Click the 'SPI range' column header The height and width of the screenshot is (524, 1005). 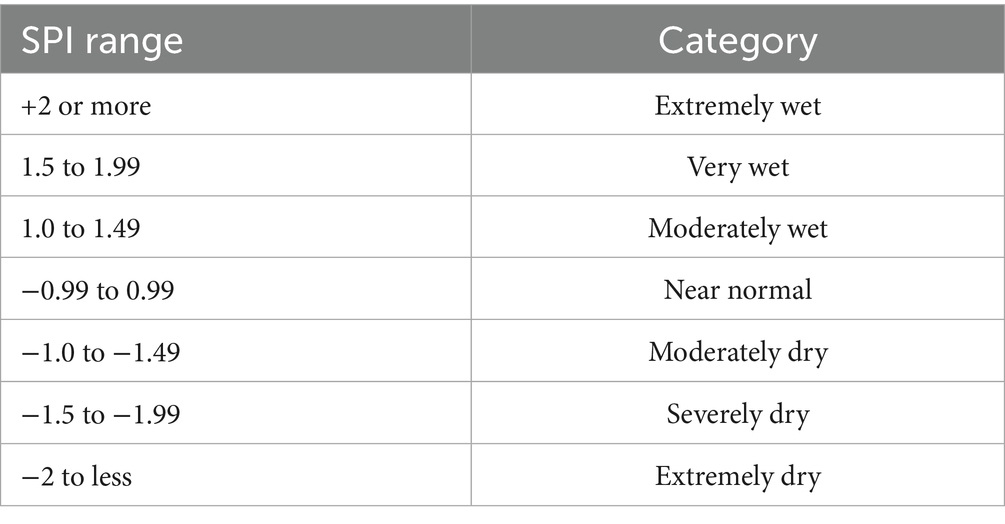pyautogui.click(x=102, y=41)
